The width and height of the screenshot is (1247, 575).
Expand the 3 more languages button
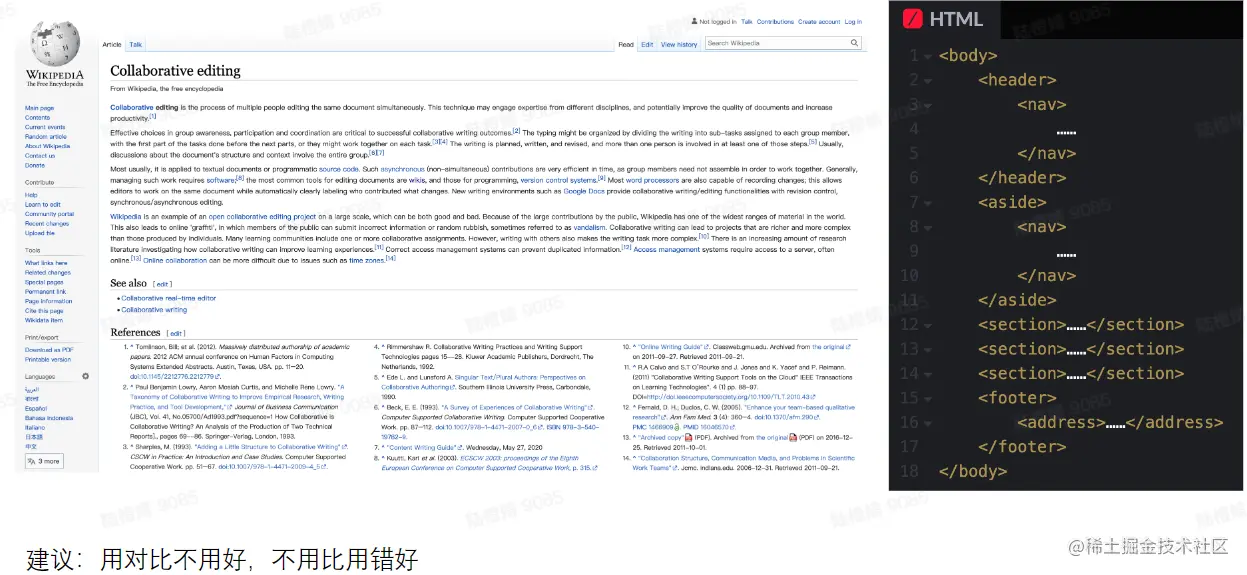(45, 461)
